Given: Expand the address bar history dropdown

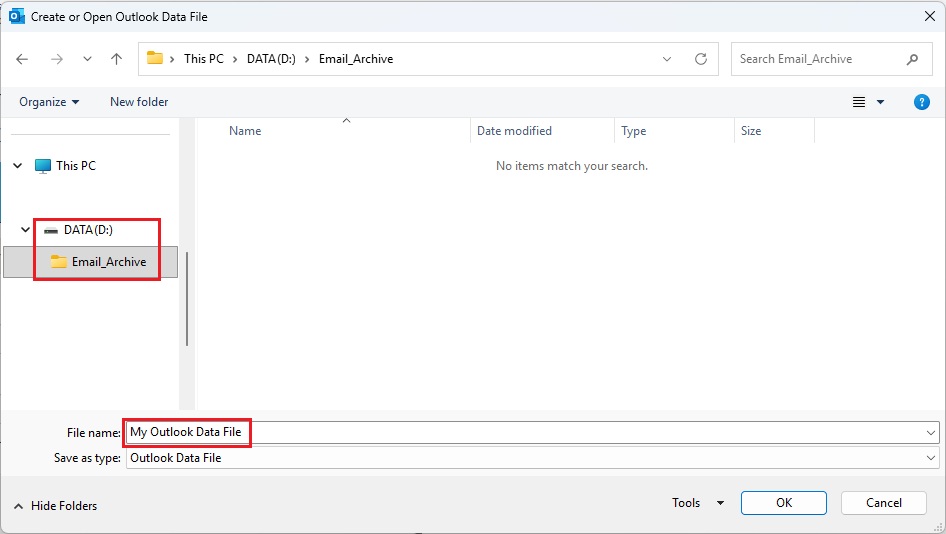Looking at the screenshot, I should [667, 59].
